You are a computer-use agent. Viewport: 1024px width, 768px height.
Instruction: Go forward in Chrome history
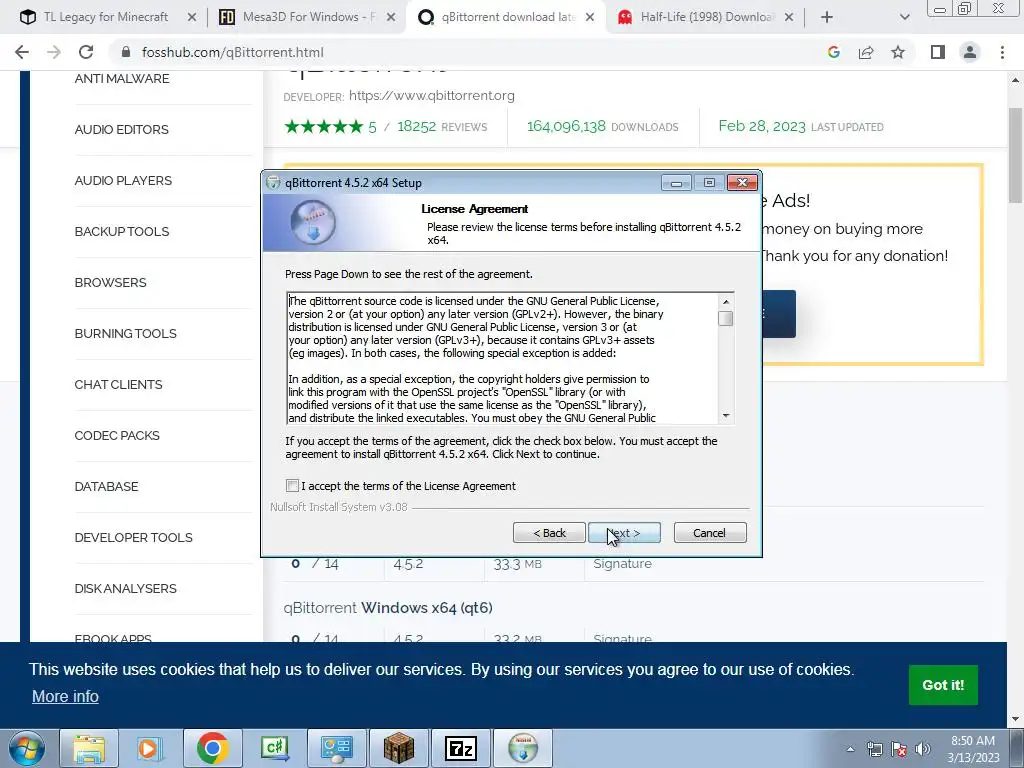pos(54,52)
